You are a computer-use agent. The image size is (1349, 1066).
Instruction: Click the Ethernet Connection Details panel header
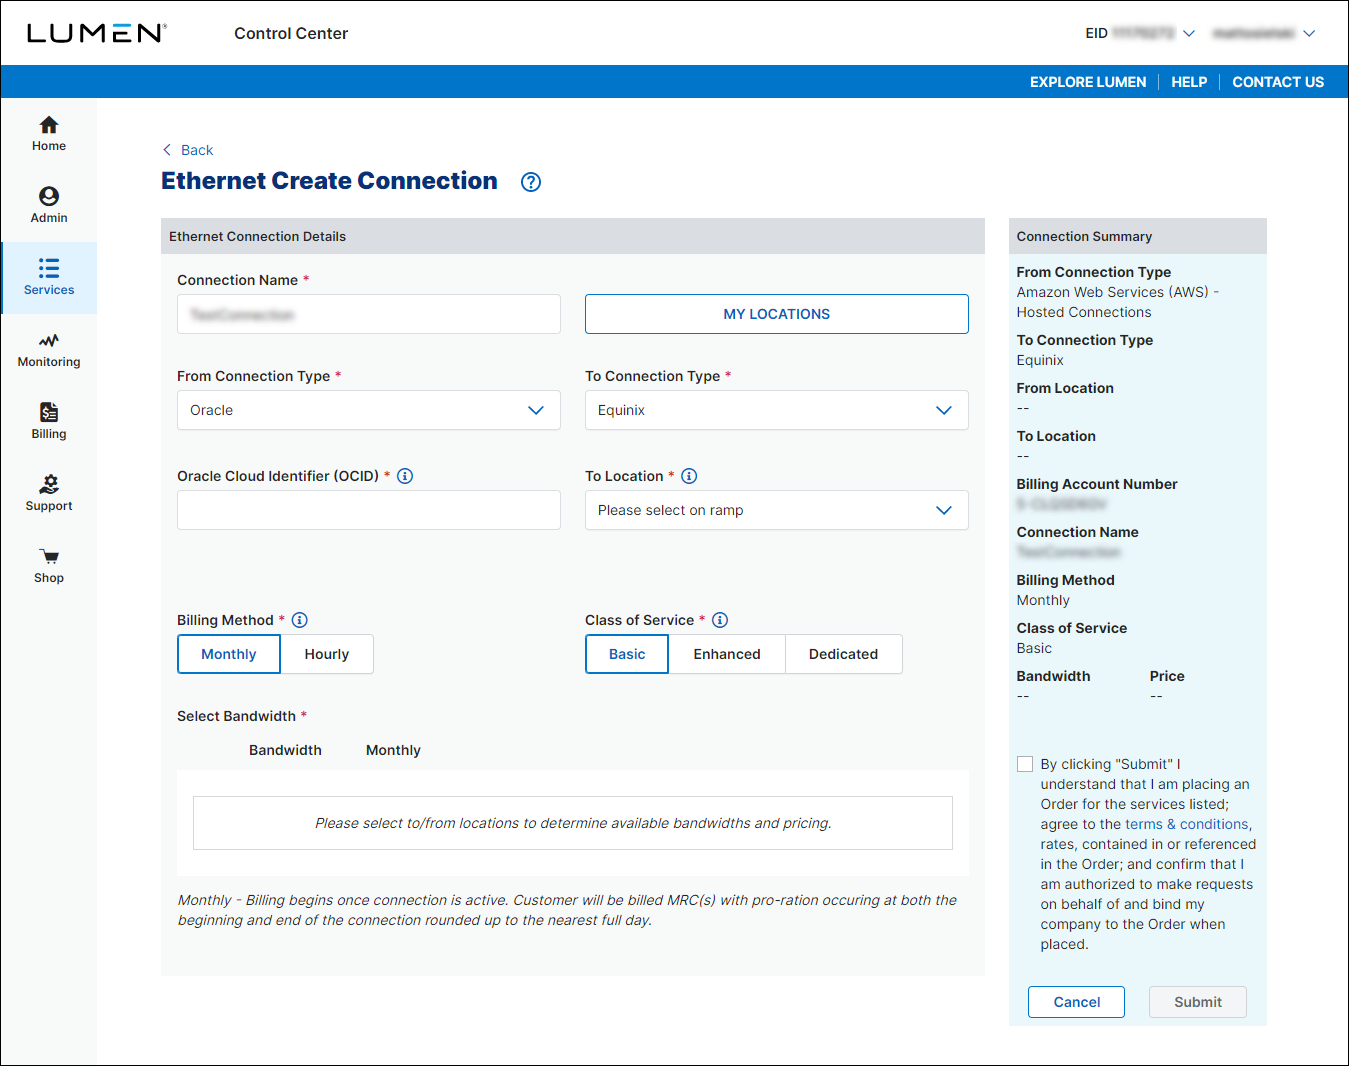click(x=573, y=236)
